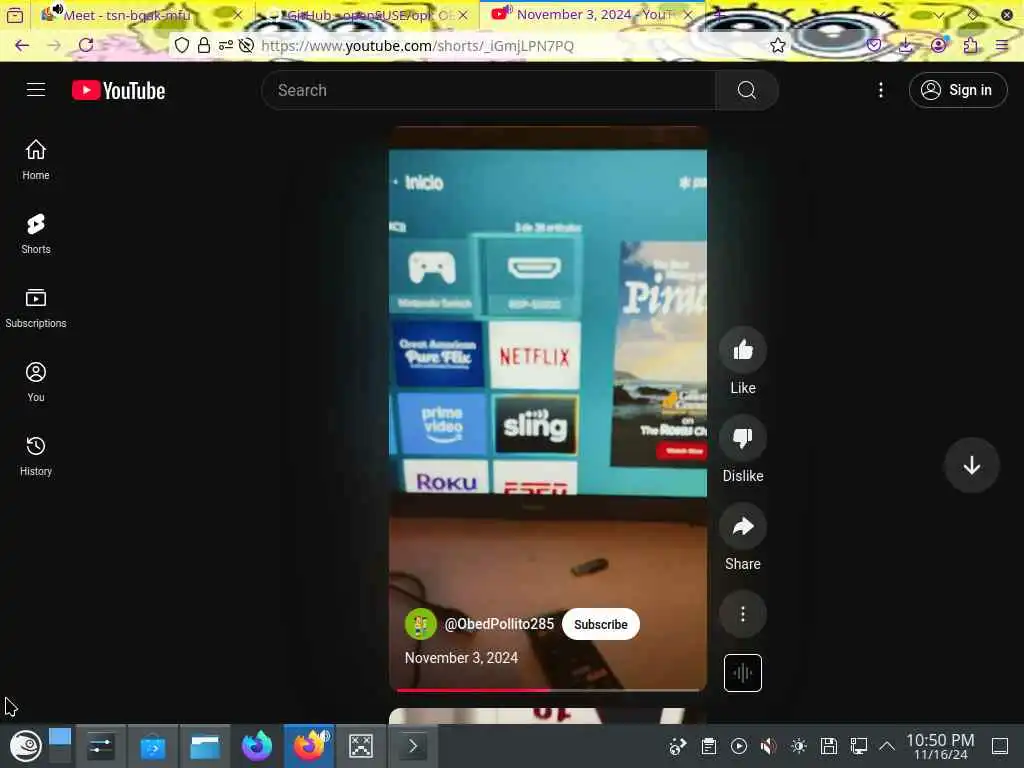This screenshot has width=1024, height=768.
Task: Click the autoplay blocked icon in address bar
Action: (246, 45)
